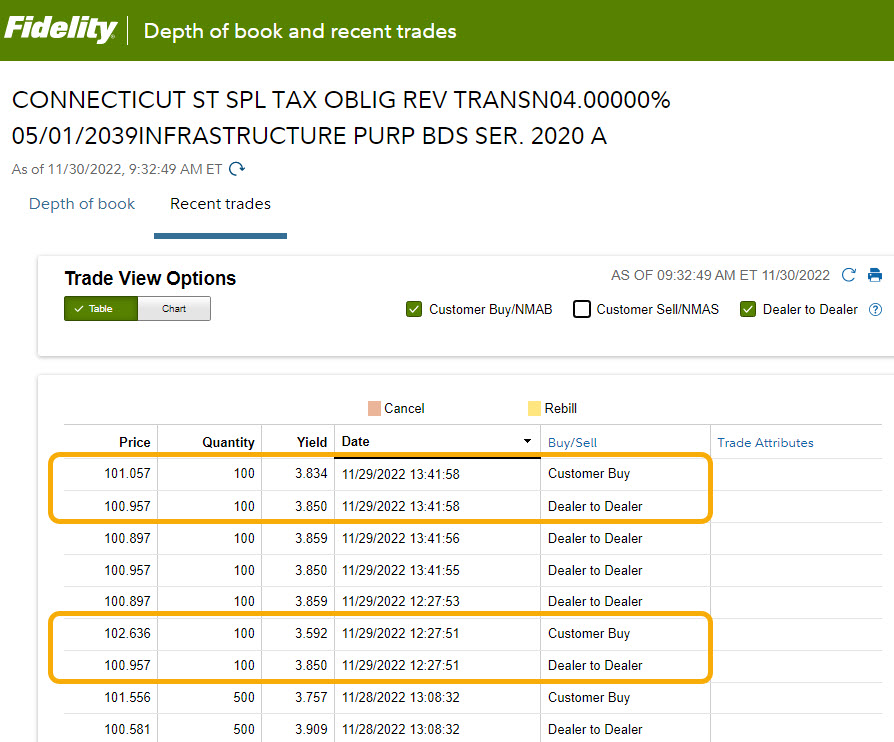Click the Fidelity logo in the header
Viewport: 894px width, 742px height.
(x=61, y=30)
